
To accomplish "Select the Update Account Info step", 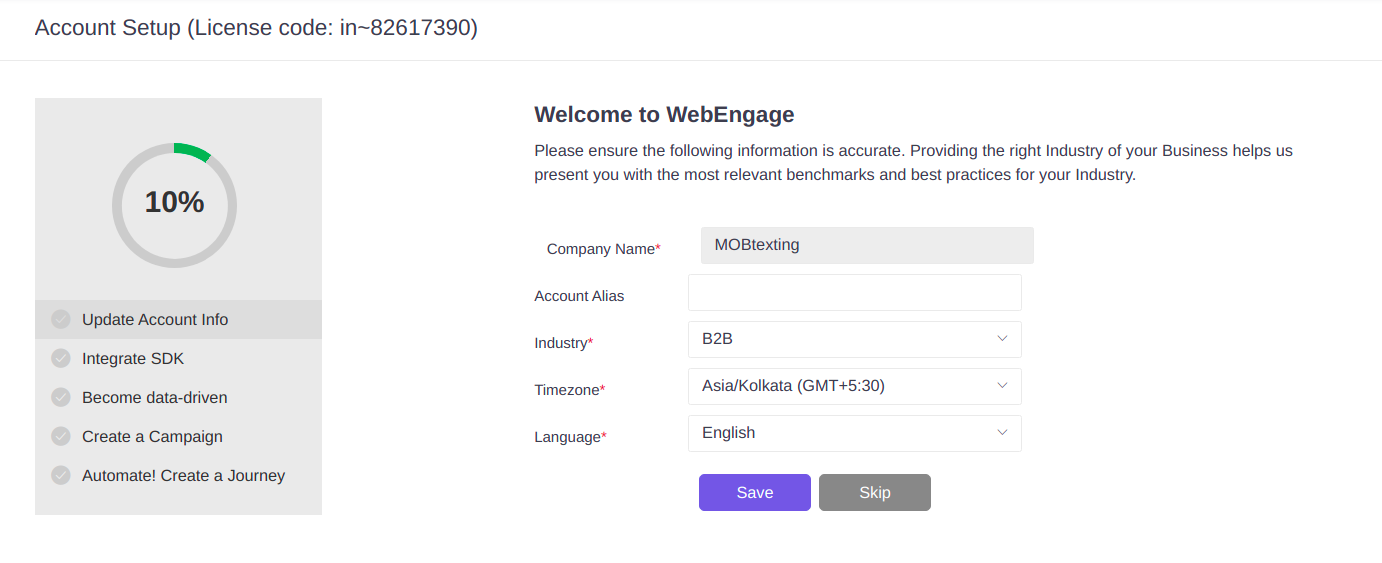I will pos(178,319).
